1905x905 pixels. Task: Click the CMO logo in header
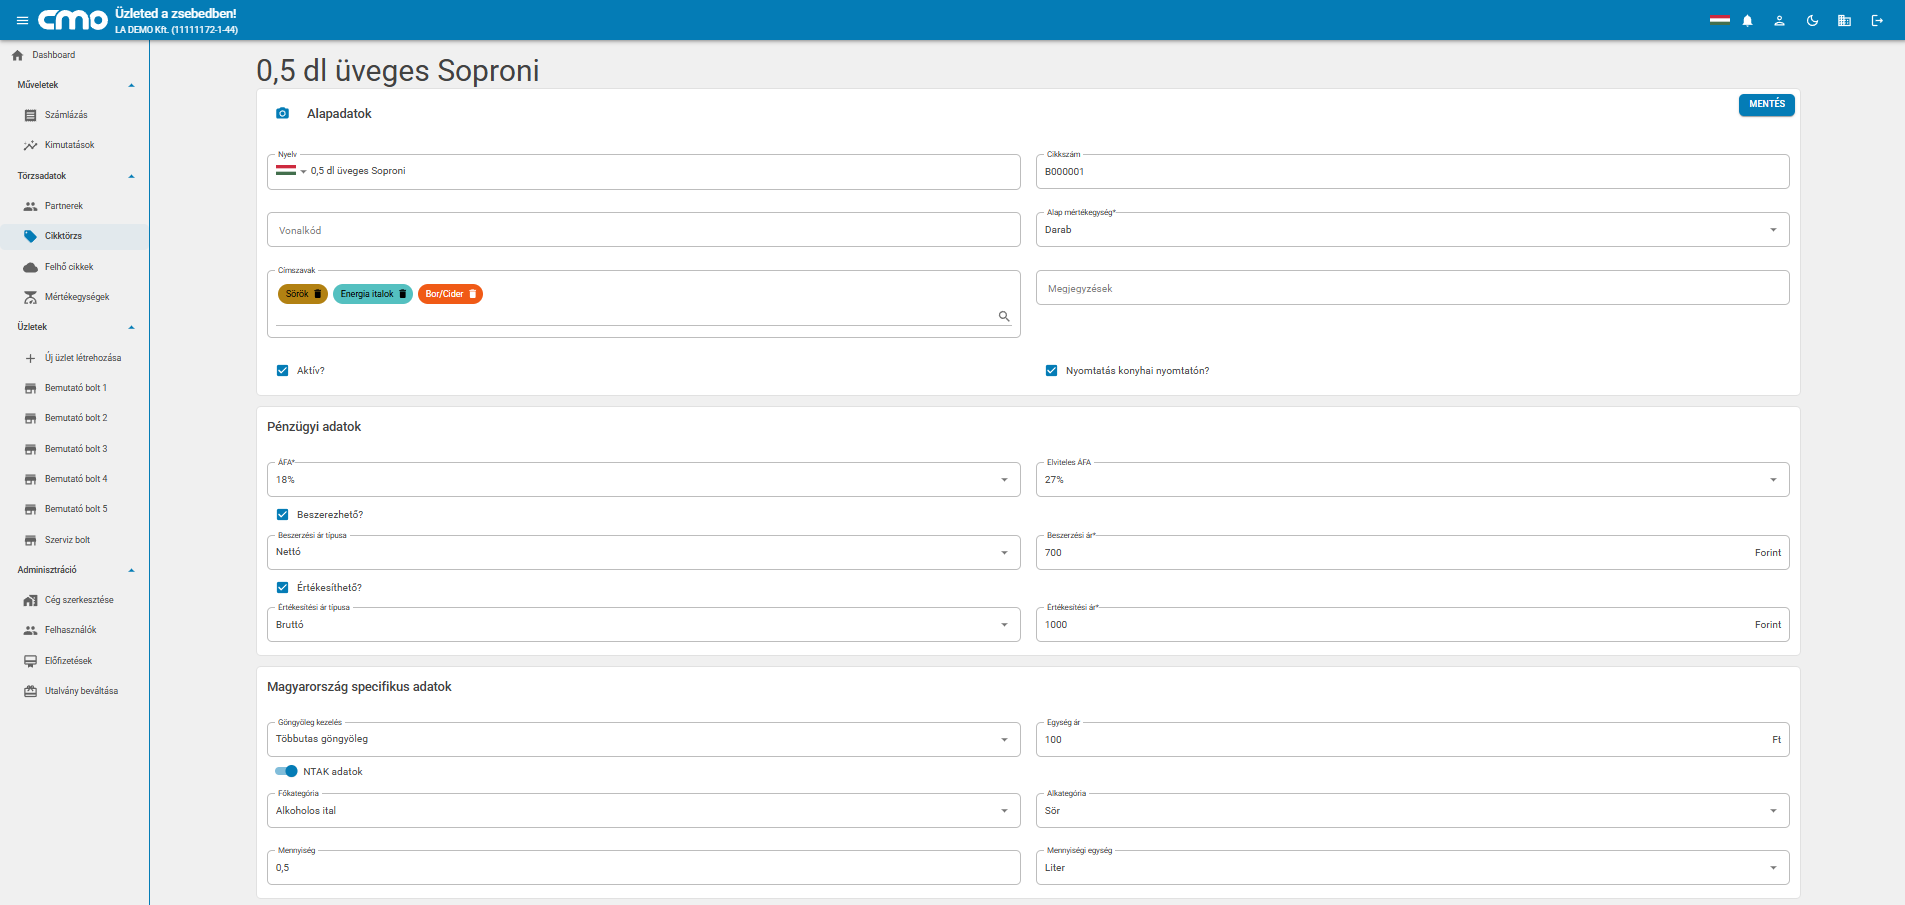73,20
